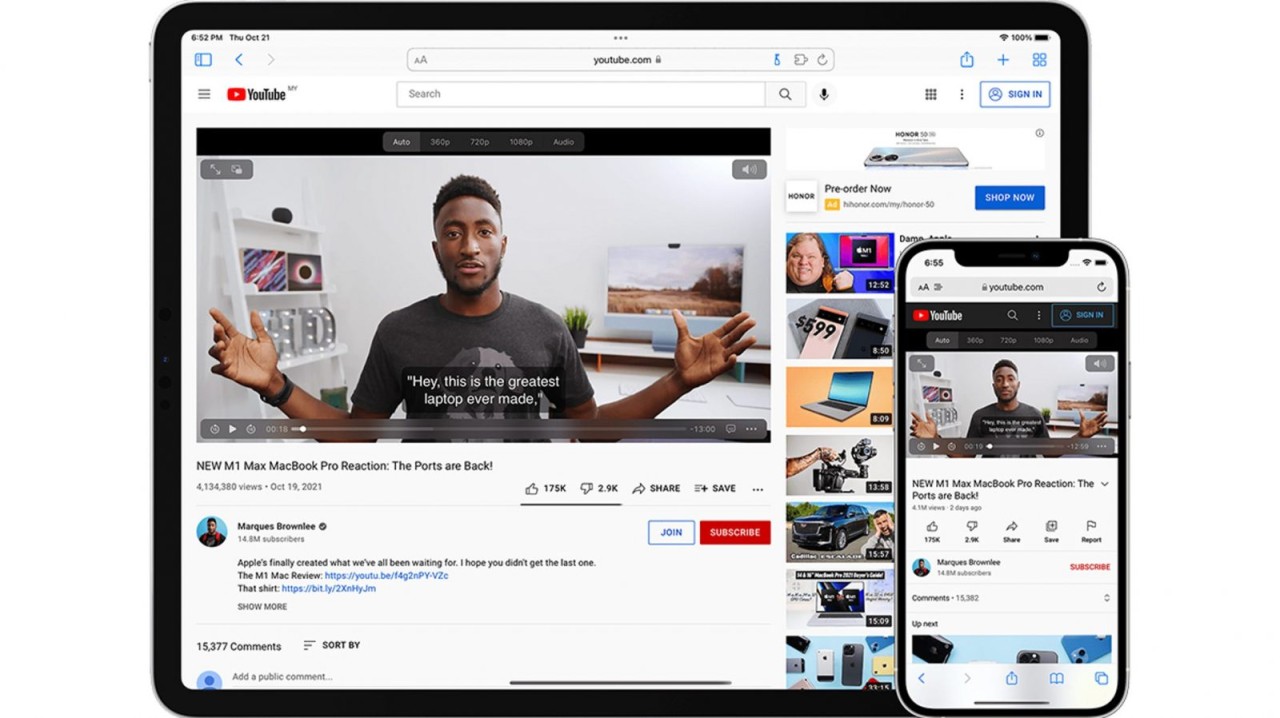Screen dimensions: 1280x718
Task: Expand the description with SHOW MORE
Action: click(x=262, y=607)
